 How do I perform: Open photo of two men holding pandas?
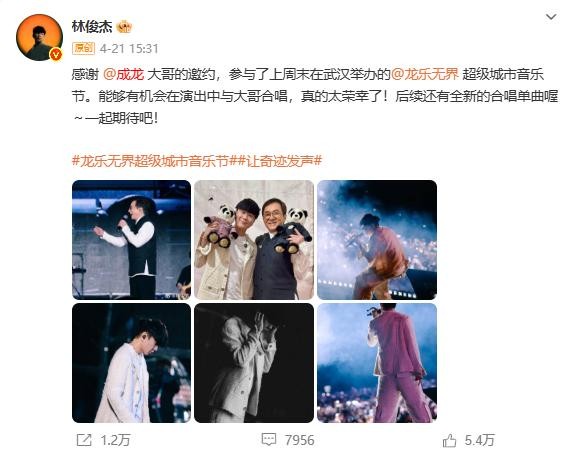pyautogui.click(x=254, y=240)
